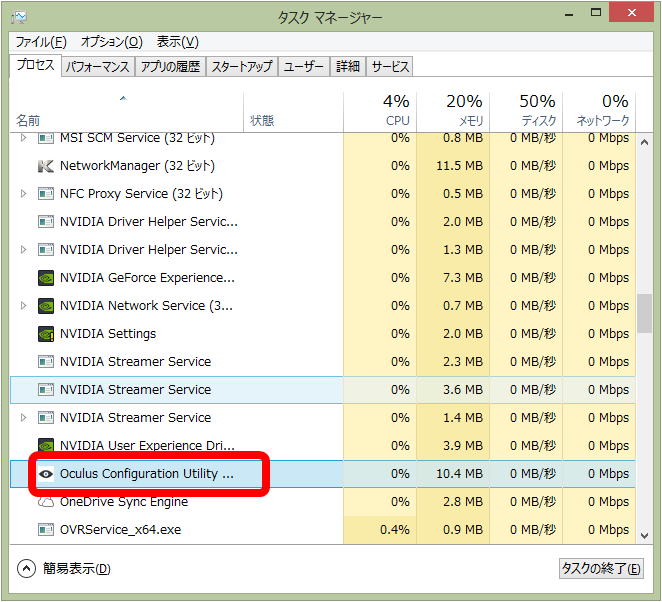Click the タスクの終了 button
Screen dimensions: 662x602
(x=601, y=569)
